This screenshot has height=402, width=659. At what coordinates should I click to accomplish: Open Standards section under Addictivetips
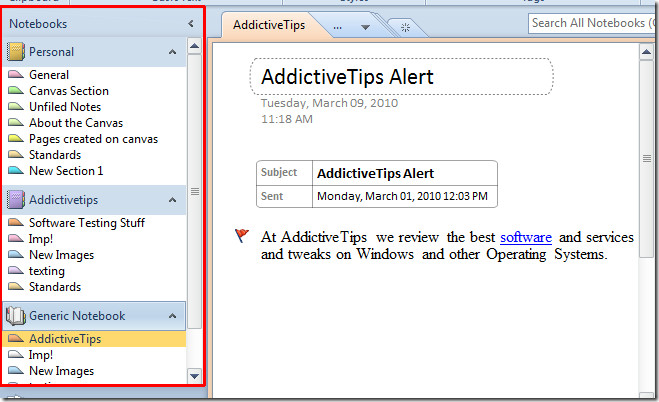click(x=55, y=287)
